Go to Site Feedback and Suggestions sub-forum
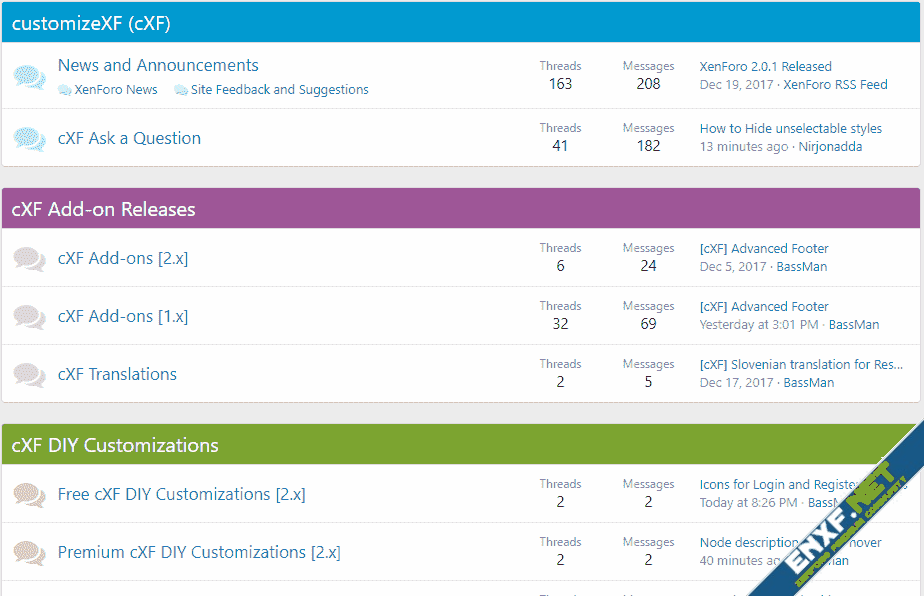This screenshot has height=596, width=924. pos(279,90)
